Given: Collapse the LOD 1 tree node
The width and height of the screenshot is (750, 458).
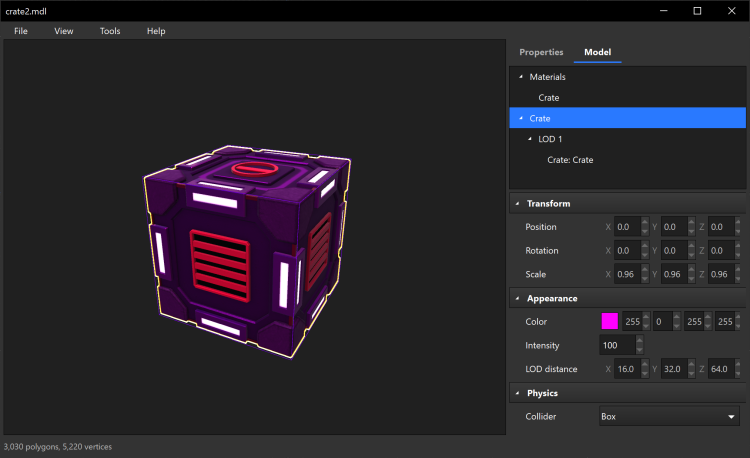Looking at the screenshot, I should click(529, 139).
